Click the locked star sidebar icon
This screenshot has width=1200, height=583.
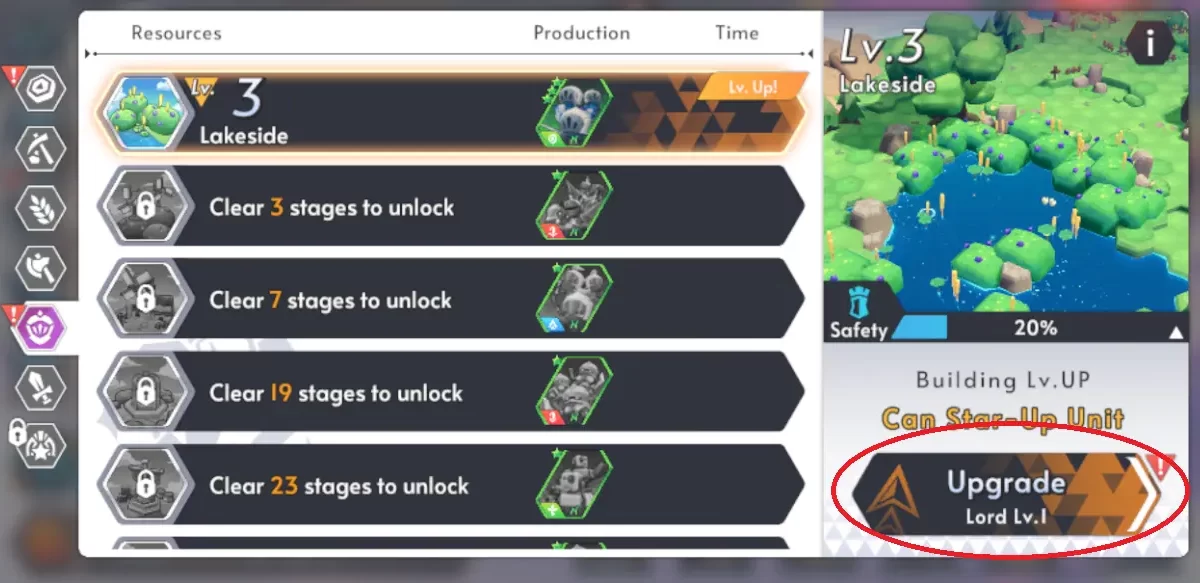[41, 444]
